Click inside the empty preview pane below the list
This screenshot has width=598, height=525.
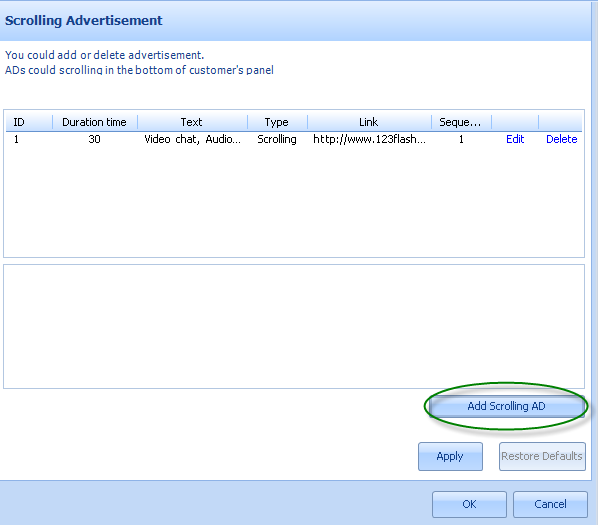point(294,326)
